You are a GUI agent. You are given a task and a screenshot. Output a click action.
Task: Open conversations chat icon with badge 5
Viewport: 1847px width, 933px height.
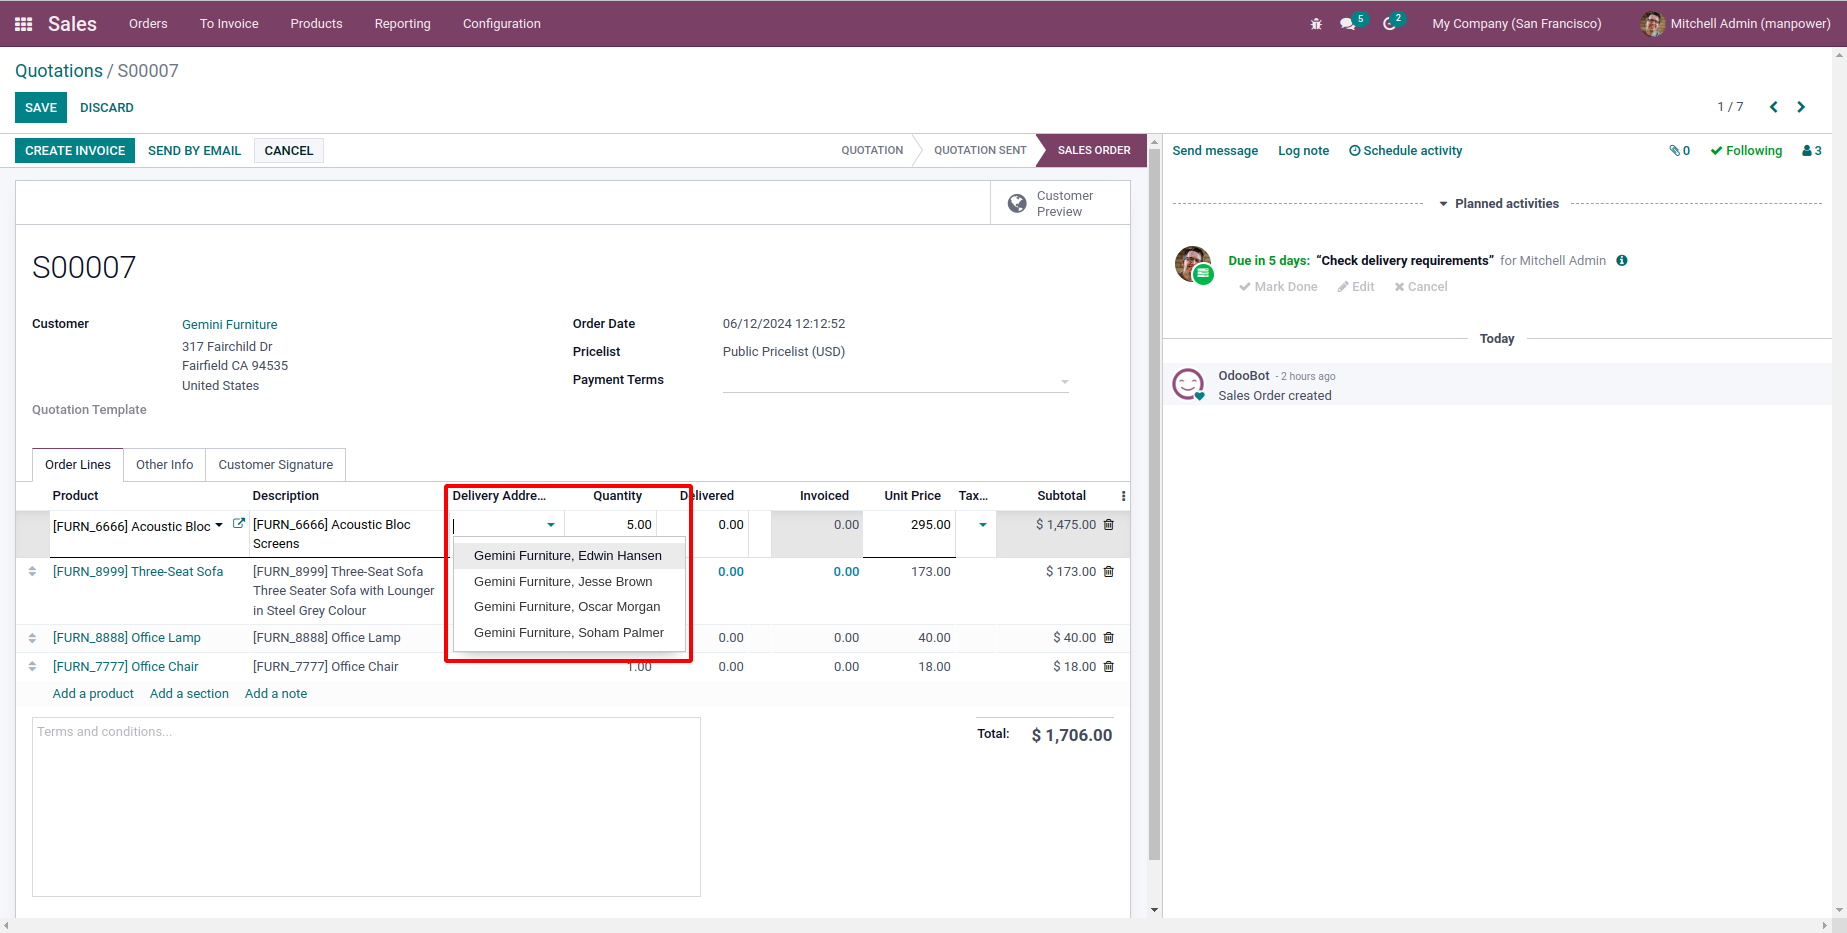1348,24
